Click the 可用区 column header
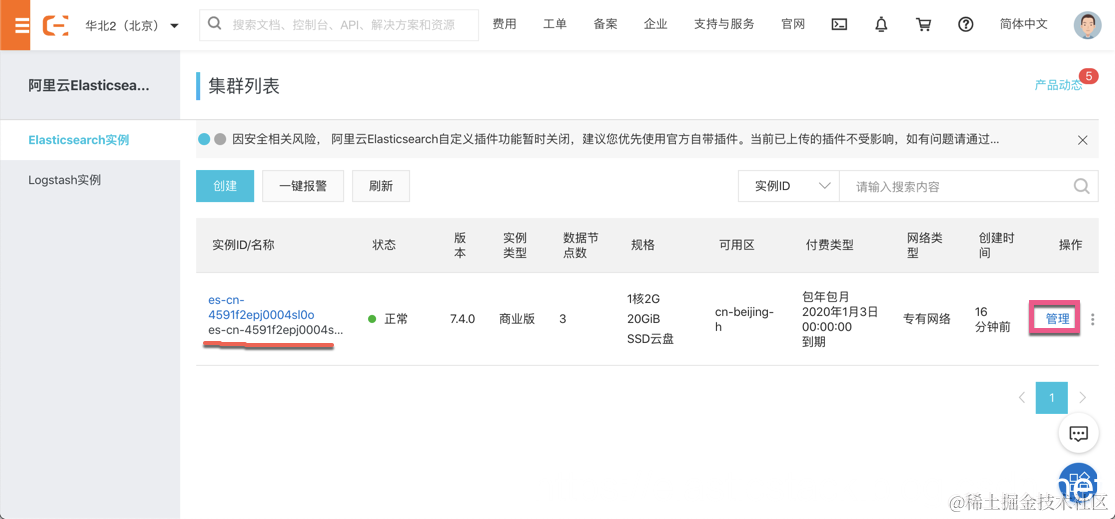 (737, 245)
